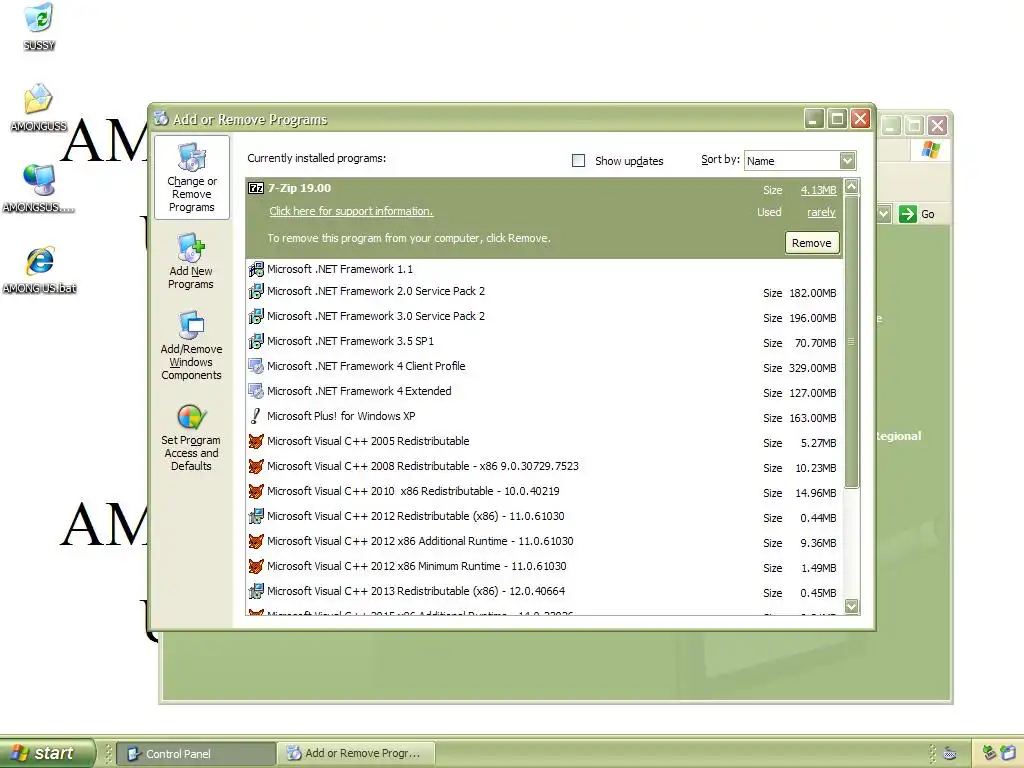Open the SUSSY recycle bin desktop icon
1024x768 pixels.
[39, 18]
